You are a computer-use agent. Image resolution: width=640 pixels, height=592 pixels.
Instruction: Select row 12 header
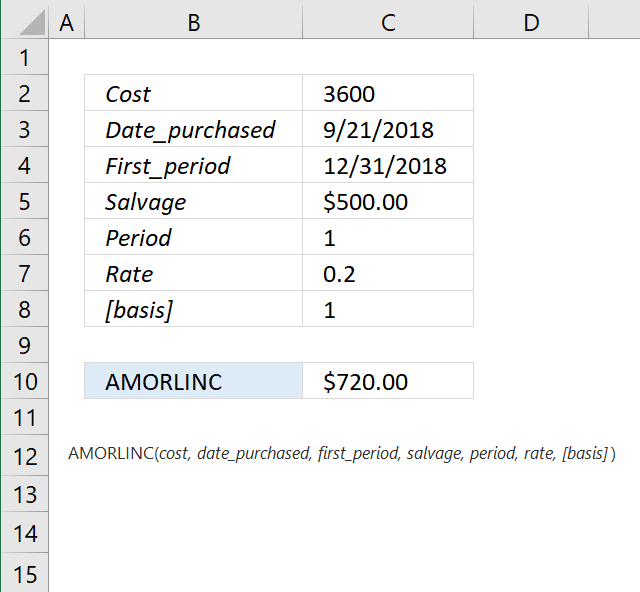(x=24, y=455)
